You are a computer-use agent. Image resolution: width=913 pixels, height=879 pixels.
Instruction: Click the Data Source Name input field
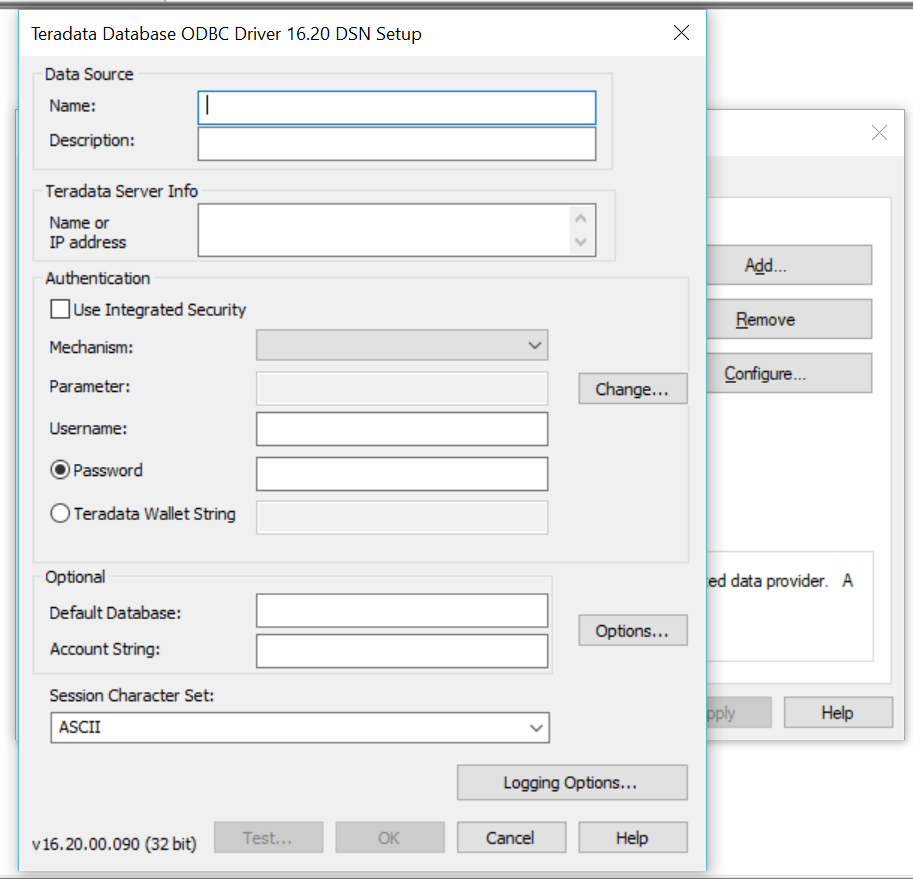(x=397, y=108)
